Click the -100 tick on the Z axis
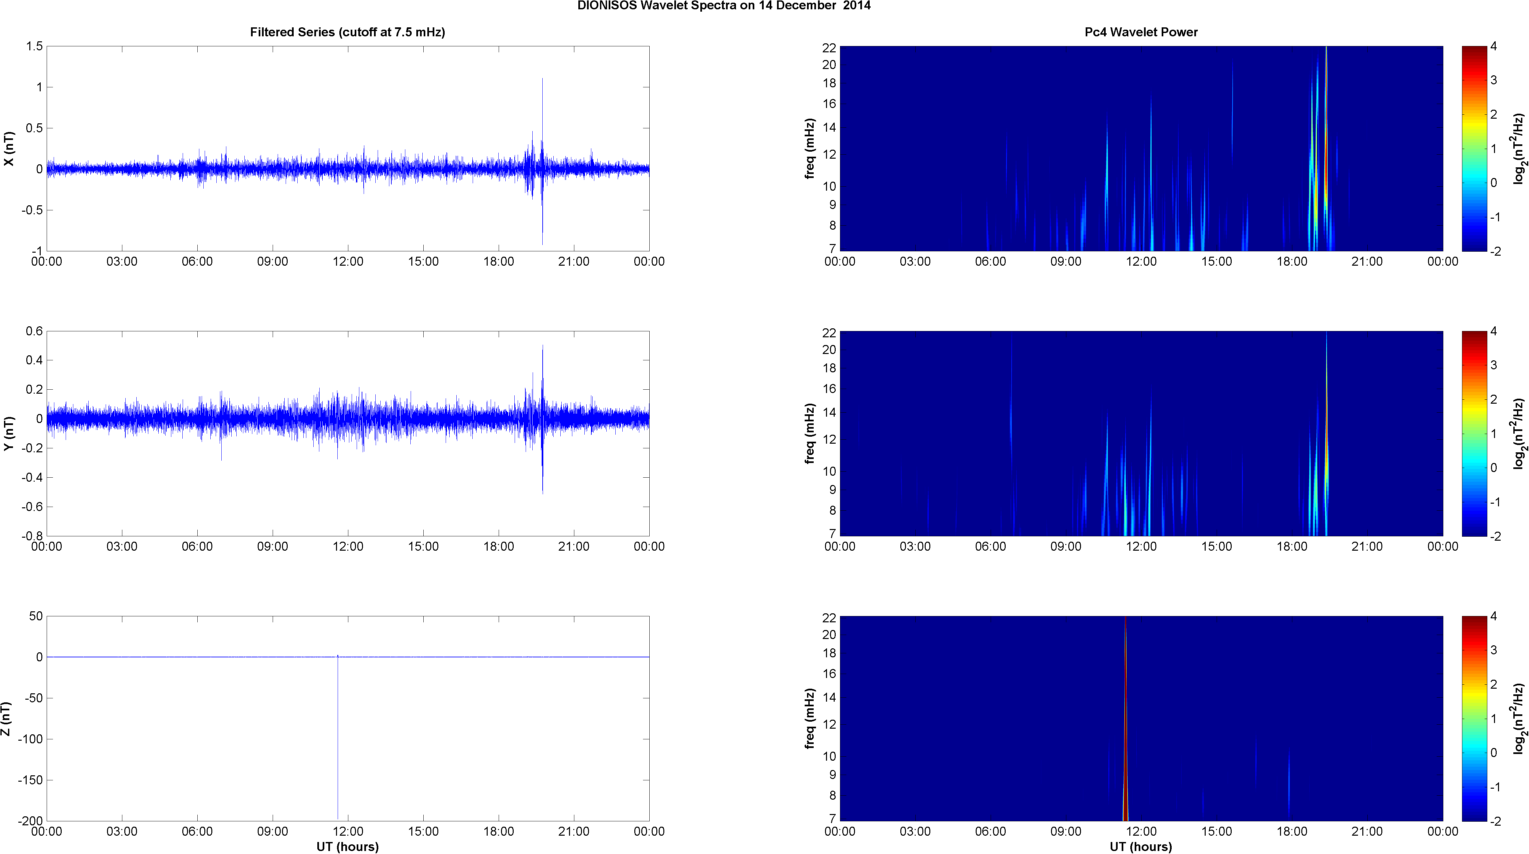 pyautogui.click(x=30, y=739)
